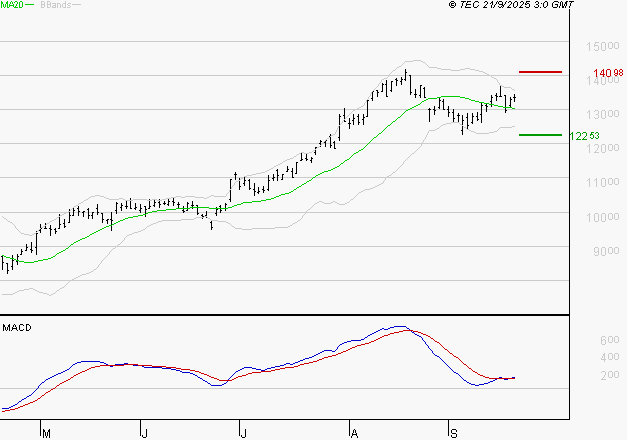This screenshot has width=627, height=440.
Task: Click the 10000 price axis label
Action: [x=603, y=218]
